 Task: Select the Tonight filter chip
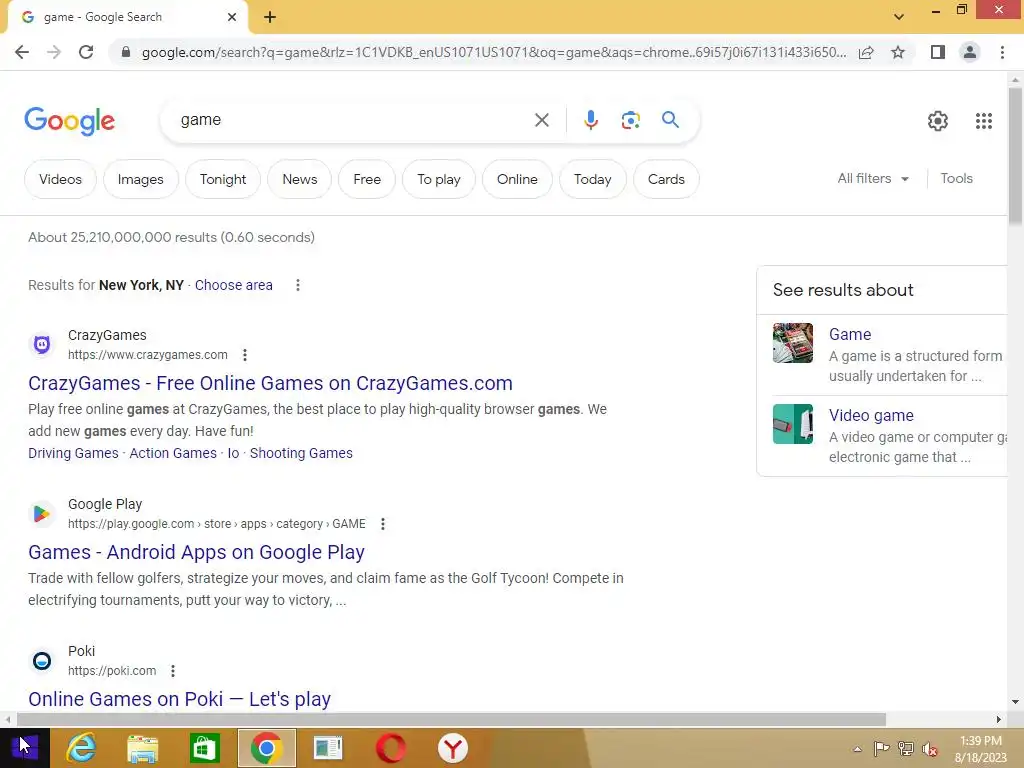223,179
